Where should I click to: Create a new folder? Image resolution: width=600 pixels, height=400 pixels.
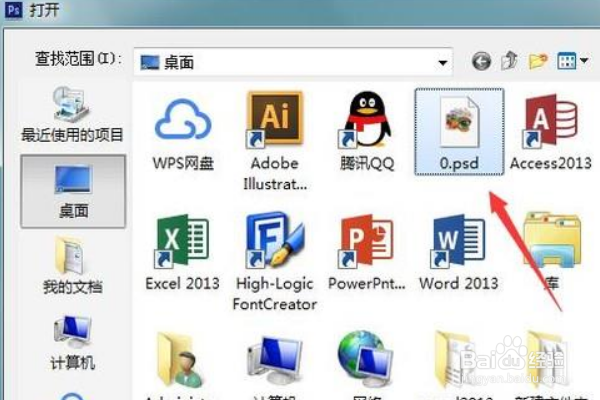[x=538, y=60]
